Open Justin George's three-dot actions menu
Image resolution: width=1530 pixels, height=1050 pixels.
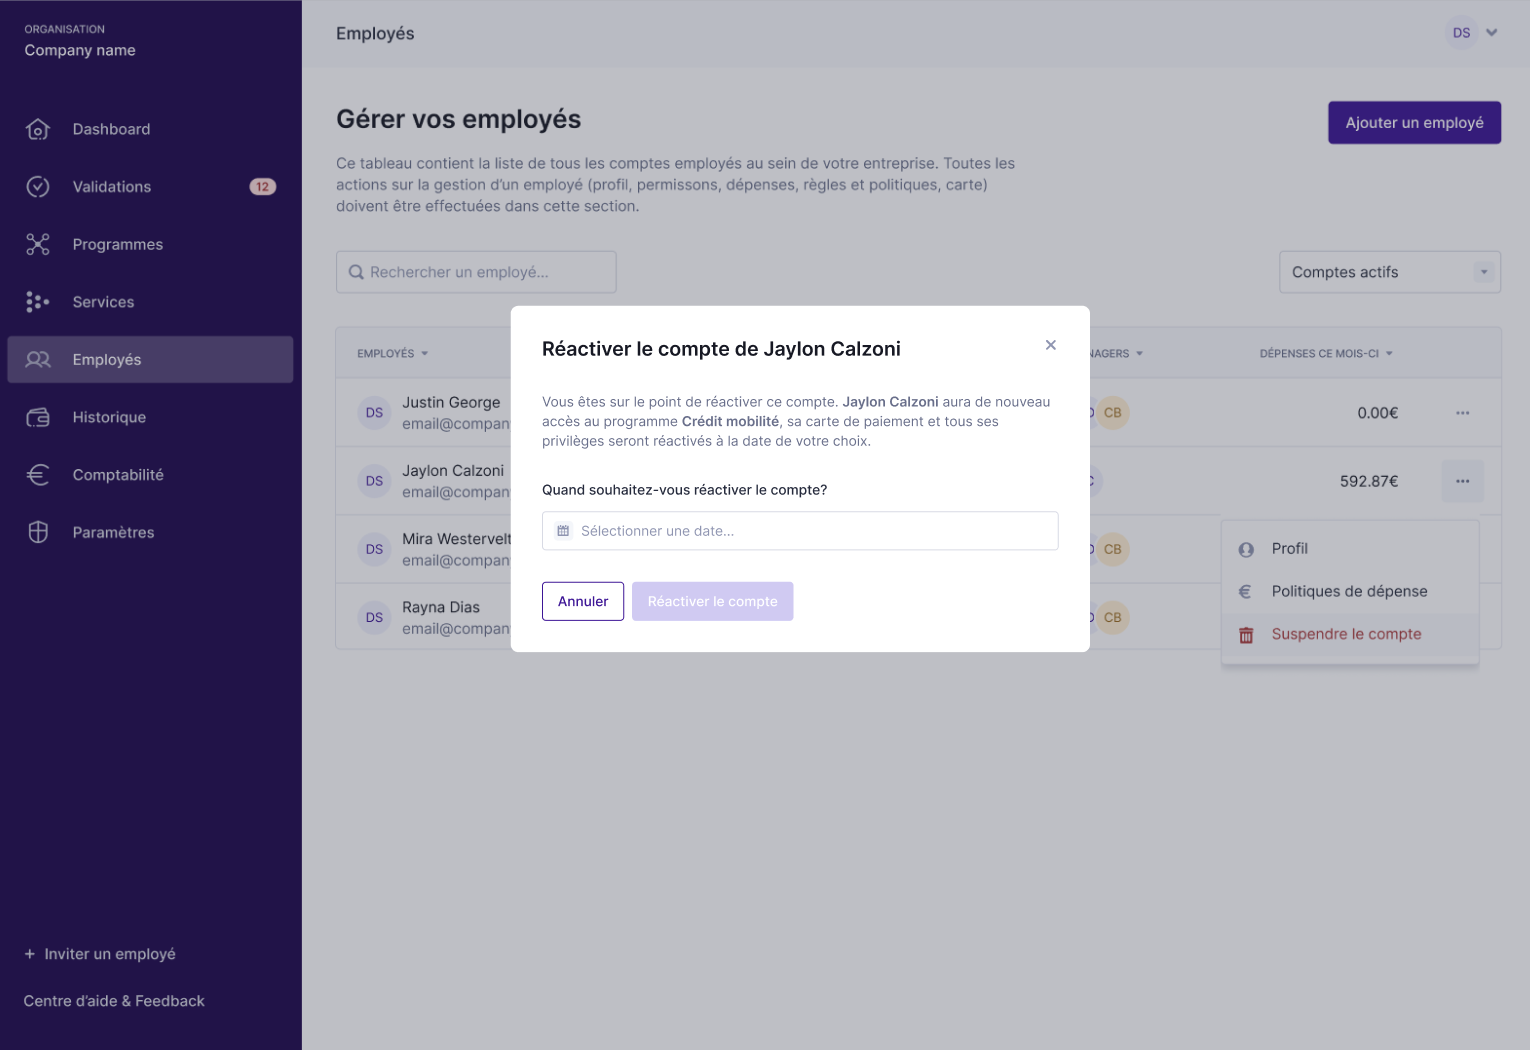(x=1462, y=413)
